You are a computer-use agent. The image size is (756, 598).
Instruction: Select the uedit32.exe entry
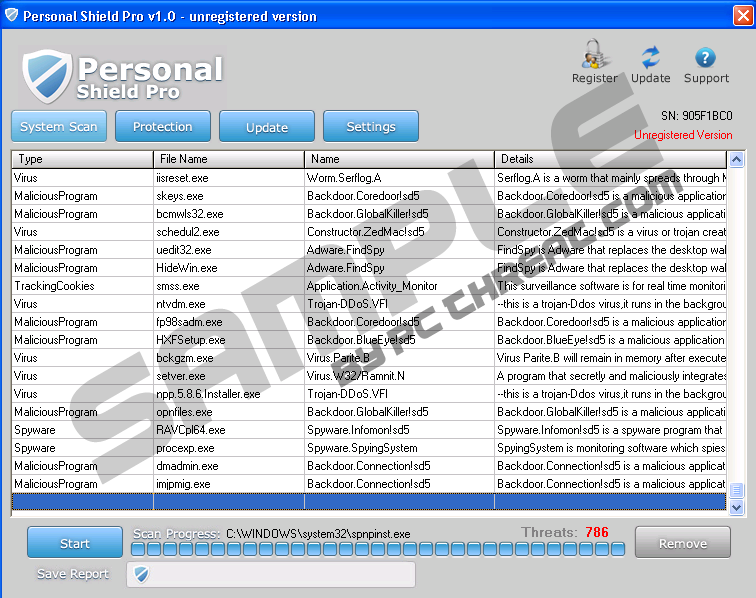click(x=369, y=250)
